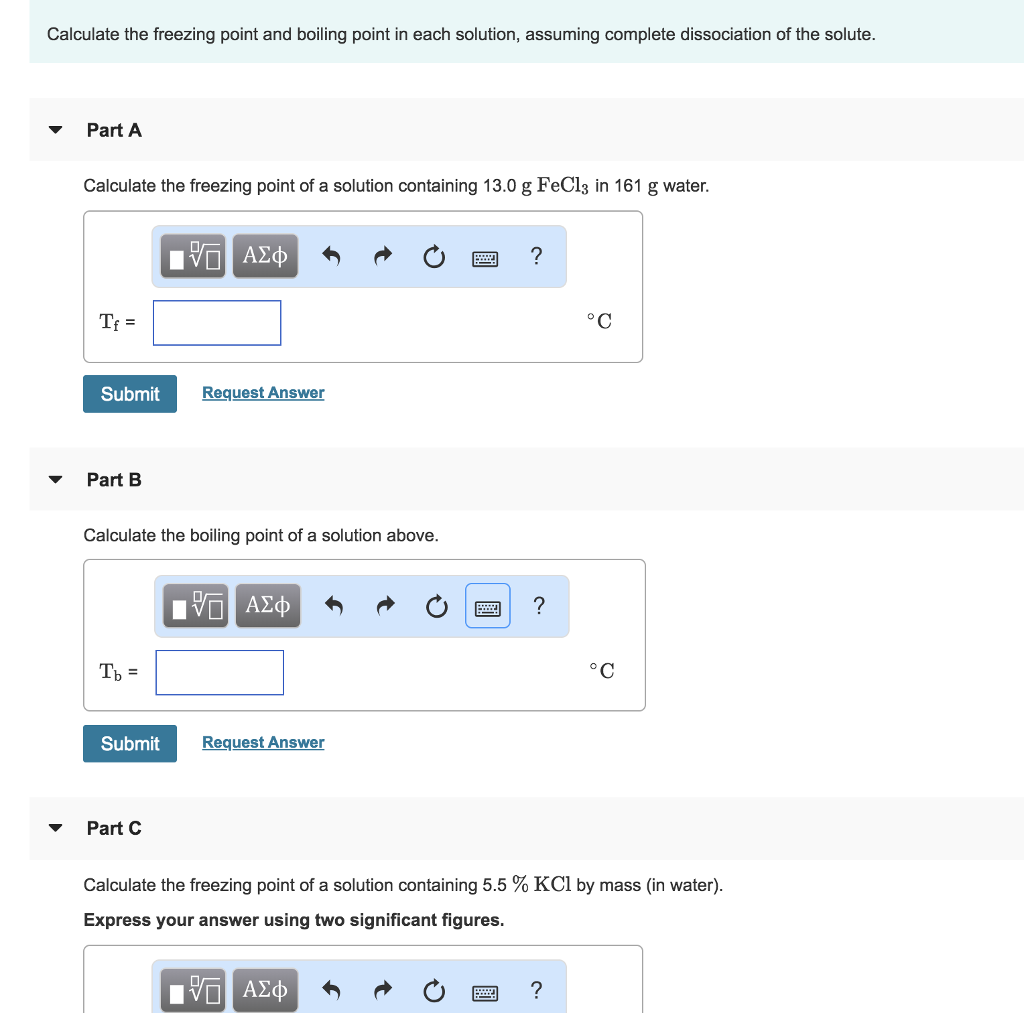Image resolution: width=1024 pixels, height=1013 pixels.
Task: Collapse the Part C section
Action: coord(55,828)
